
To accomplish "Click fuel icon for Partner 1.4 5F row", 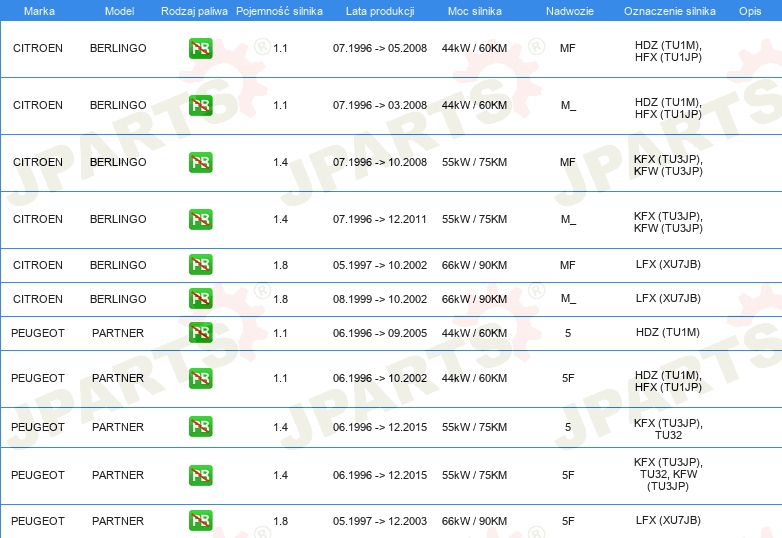I will (200, 475).
